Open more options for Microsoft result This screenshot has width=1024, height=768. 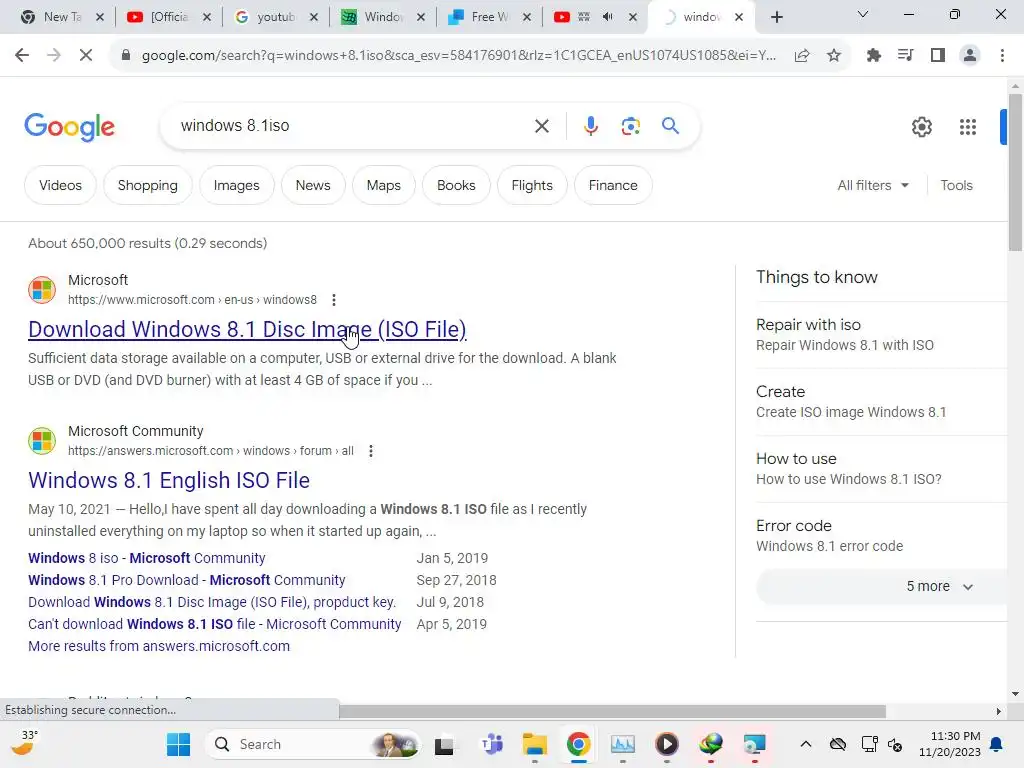(x=334, y=300)
